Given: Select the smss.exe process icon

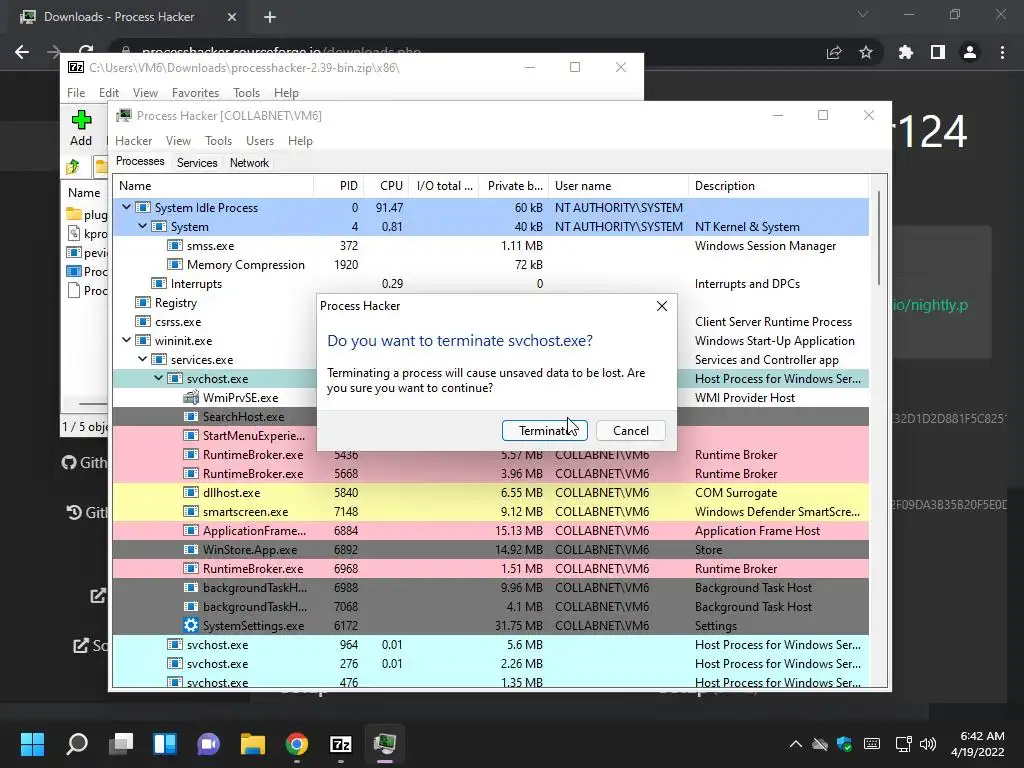Looking at the screenshot, I should (174, 246).
